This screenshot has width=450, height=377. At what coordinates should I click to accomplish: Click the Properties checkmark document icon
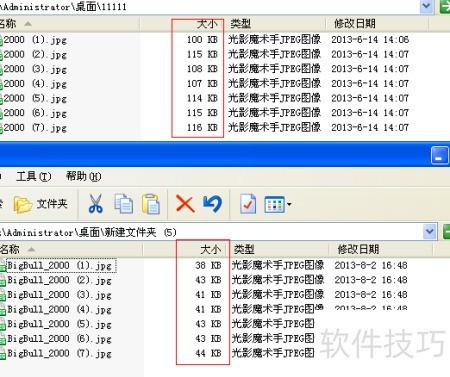tap(248, 204)
